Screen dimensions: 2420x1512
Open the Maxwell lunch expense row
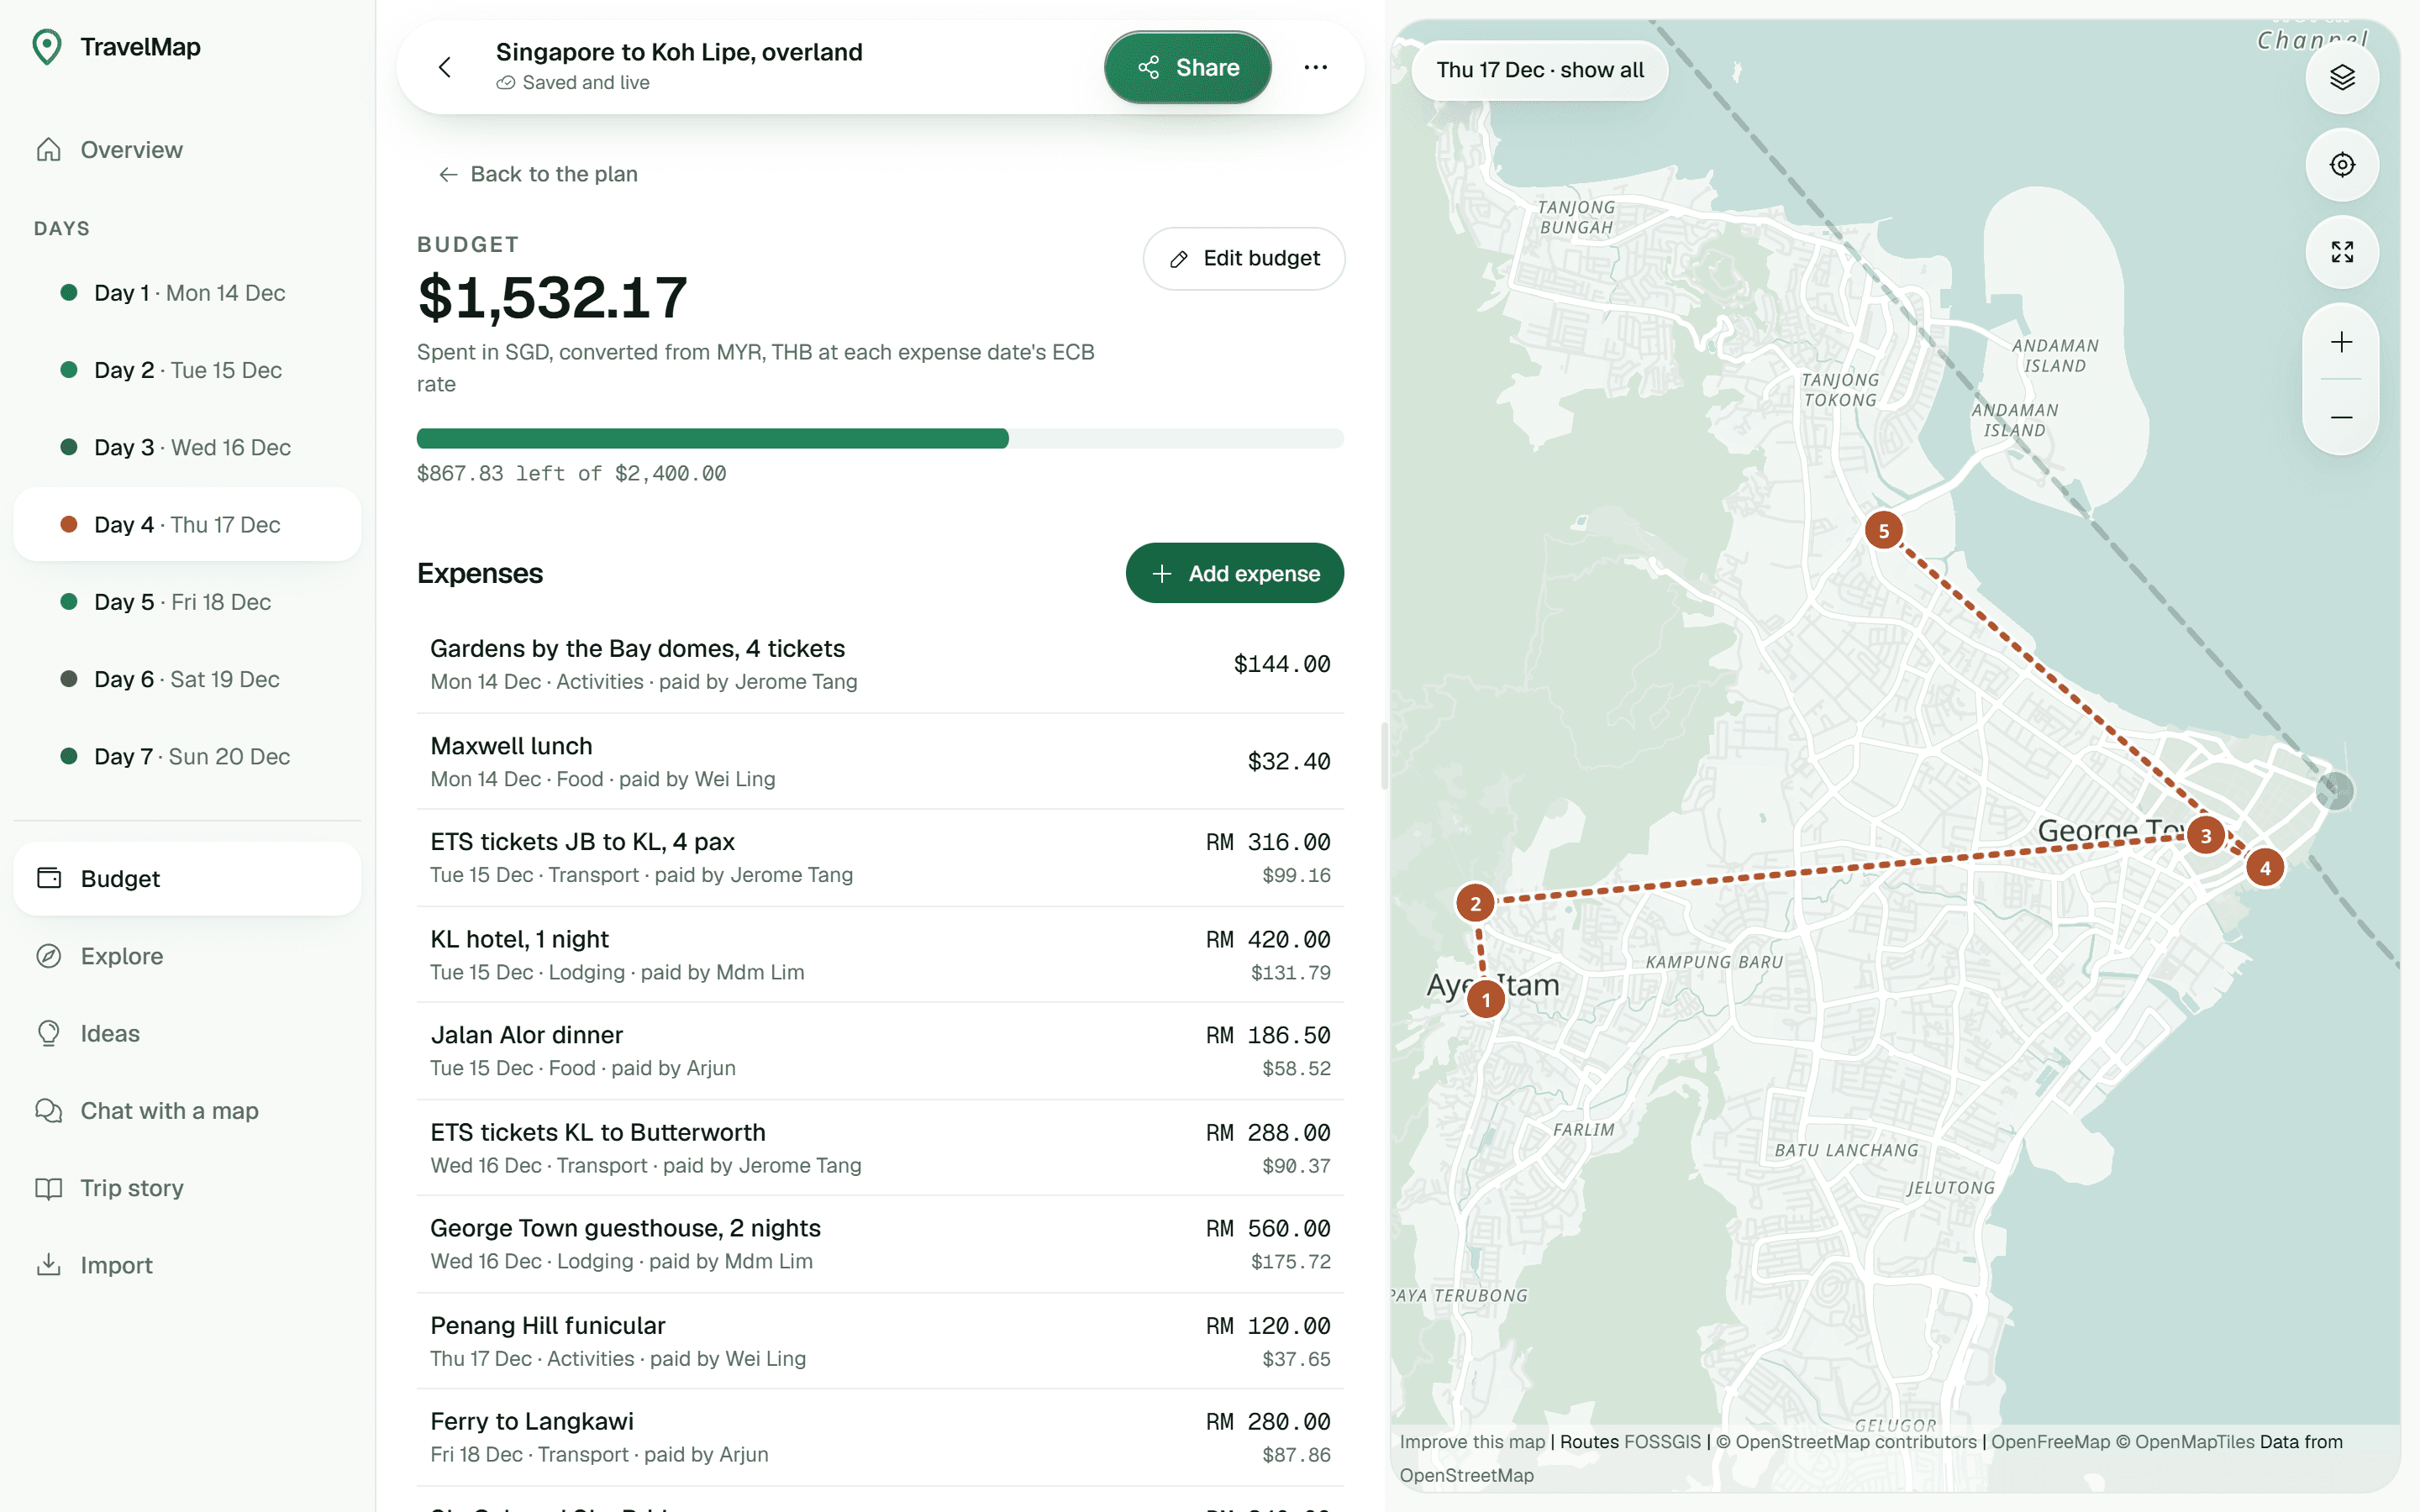tap(880, 761)
